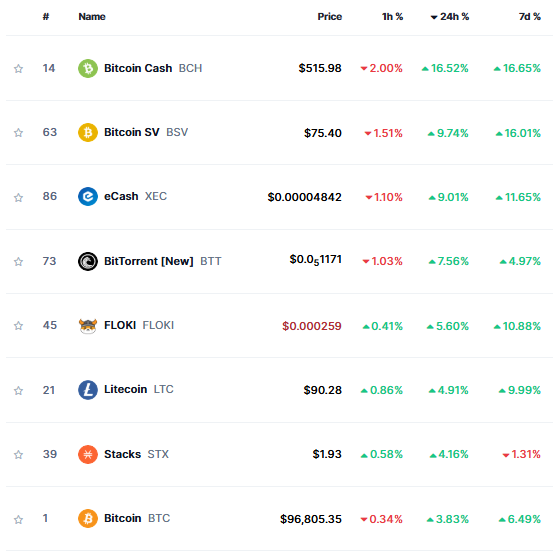
Task: Sort table by 24h % column
Action: [450, 17]
